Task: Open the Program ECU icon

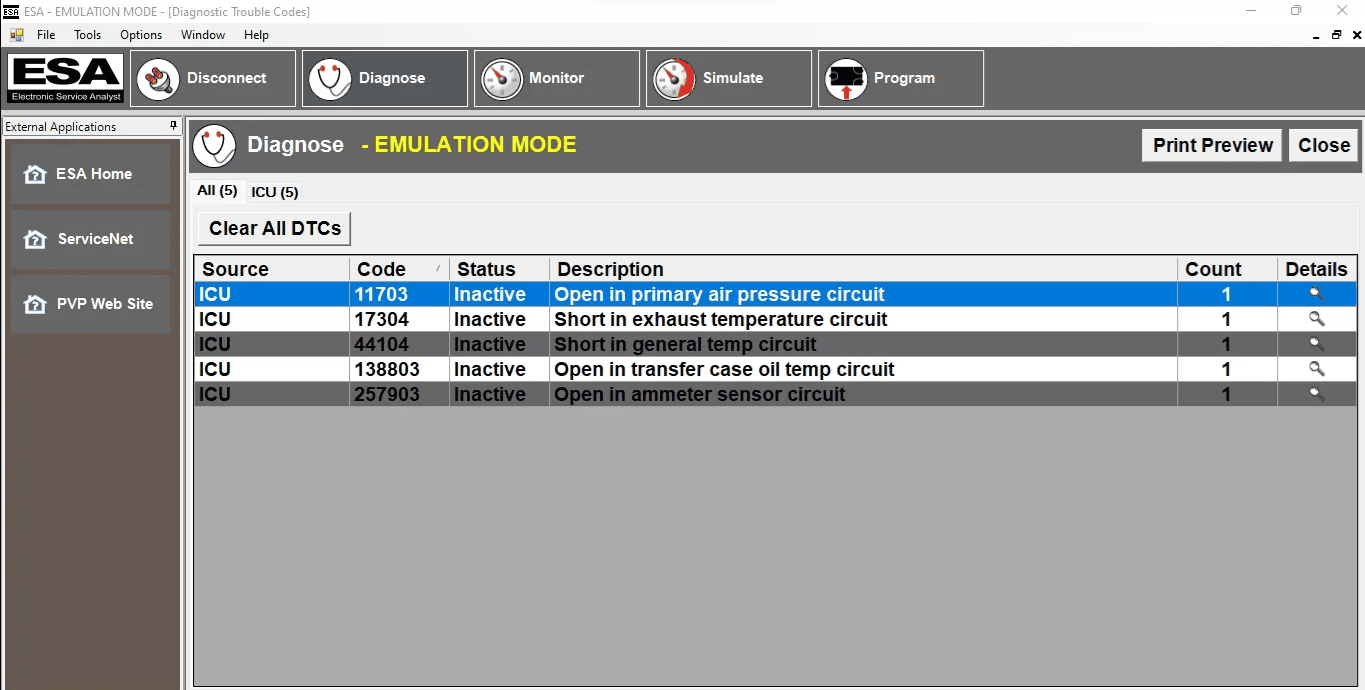Action: coord(846,78)
